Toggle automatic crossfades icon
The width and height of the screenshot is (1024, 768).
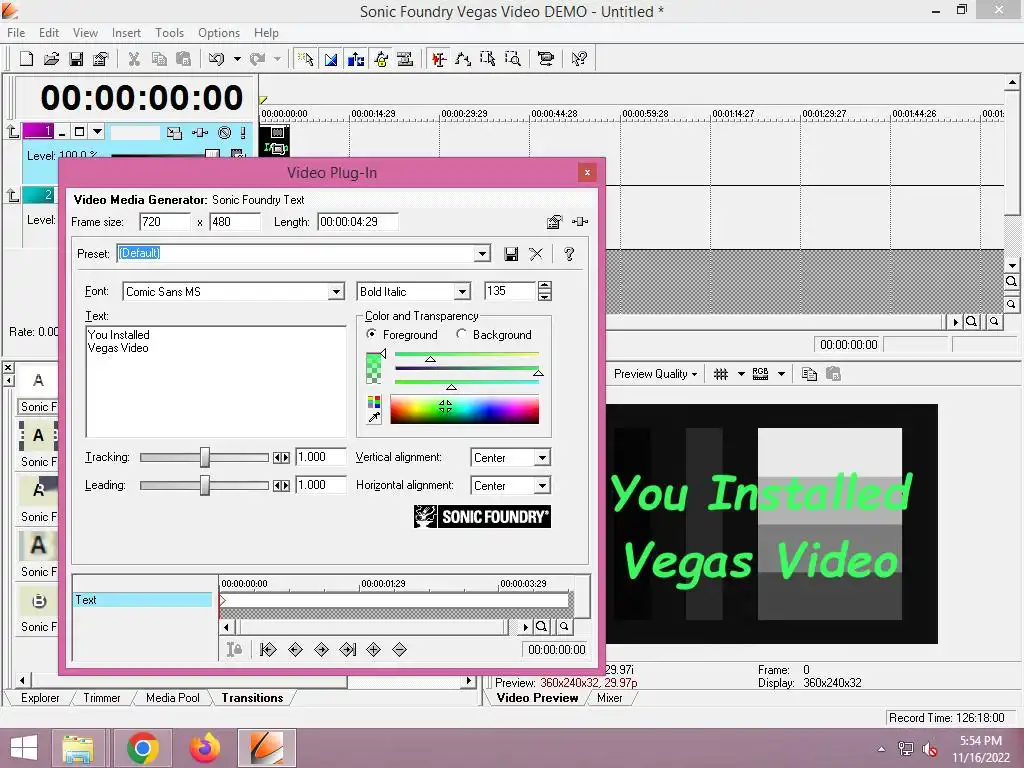pos(331,59)
